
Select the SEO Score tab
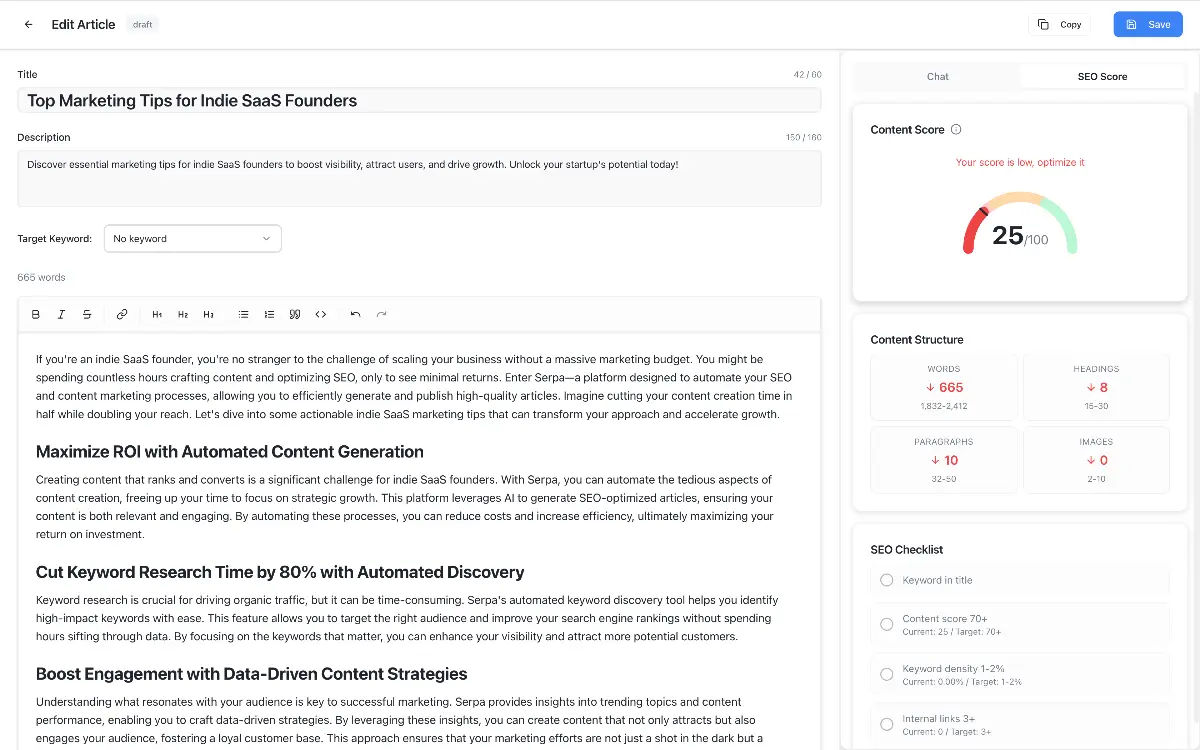click(x=1102, y=76)
